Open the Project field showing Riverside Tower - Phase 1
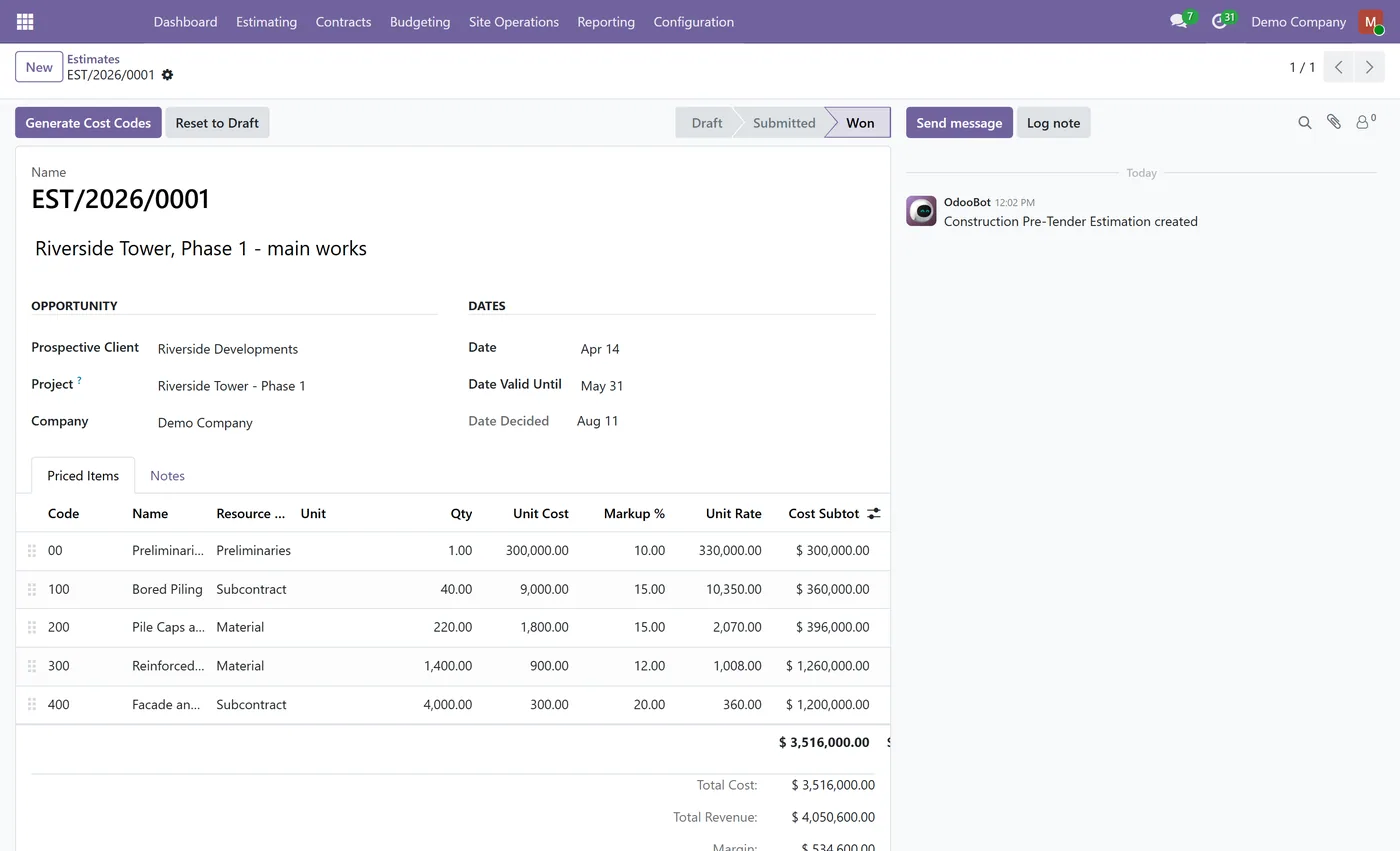Image resolution: width=1400 pixels, height=851 pixels. pos(296,386)
